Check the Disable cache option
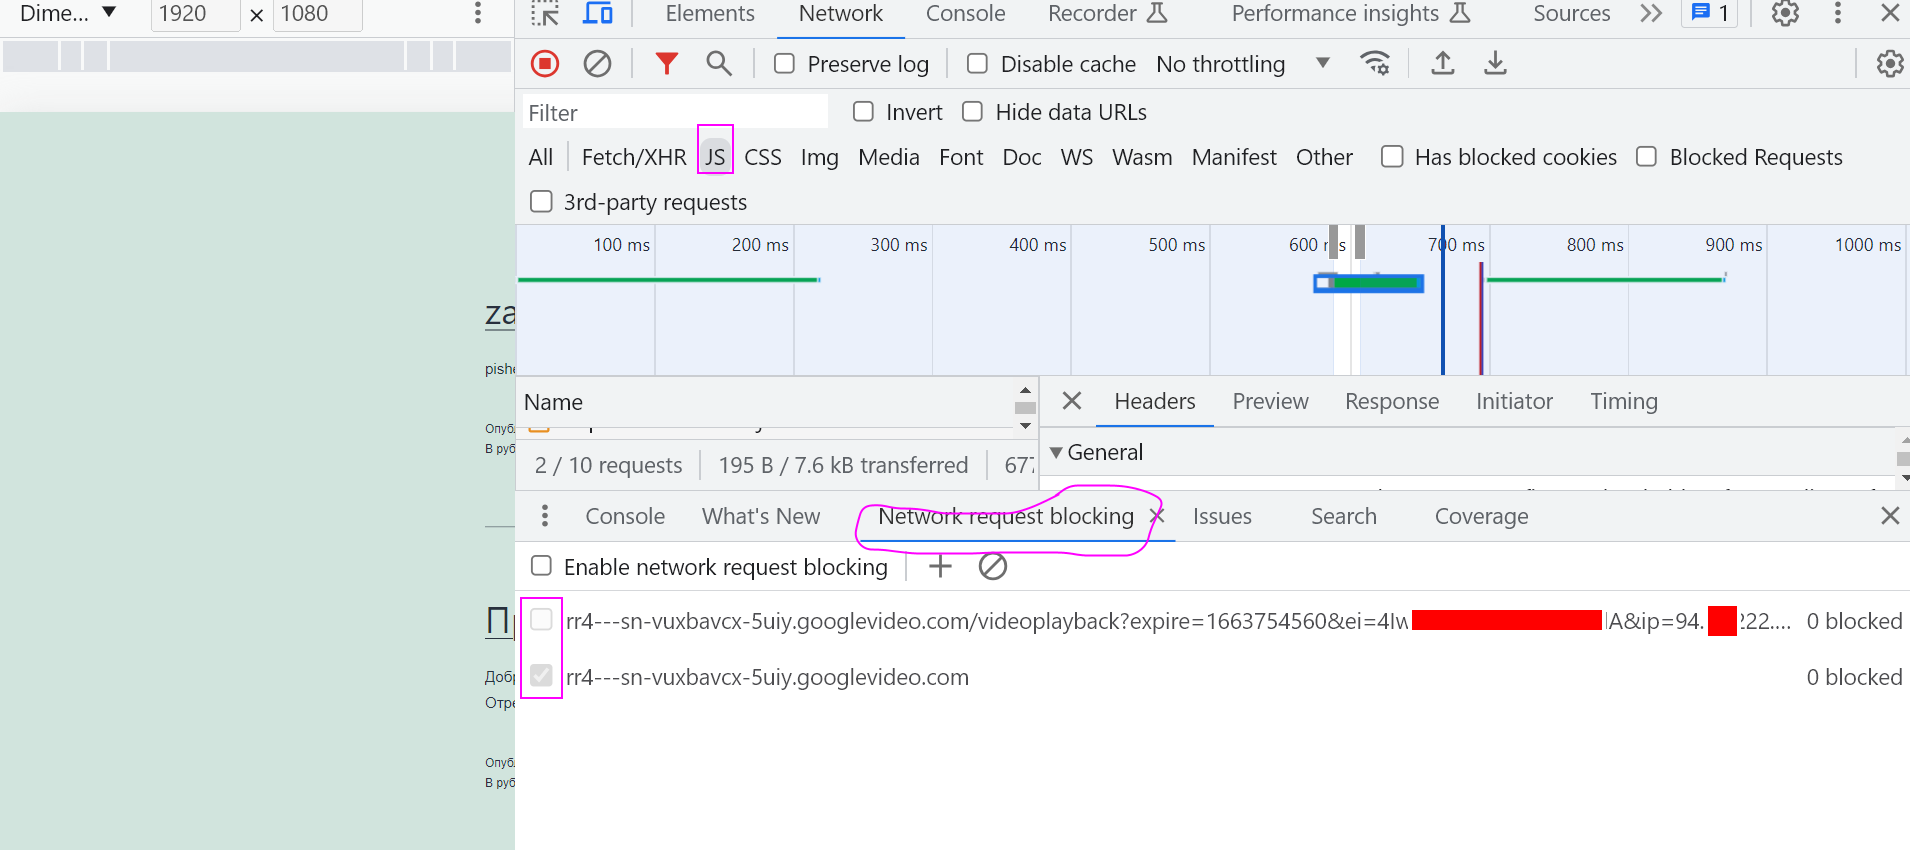 (978, 64)
